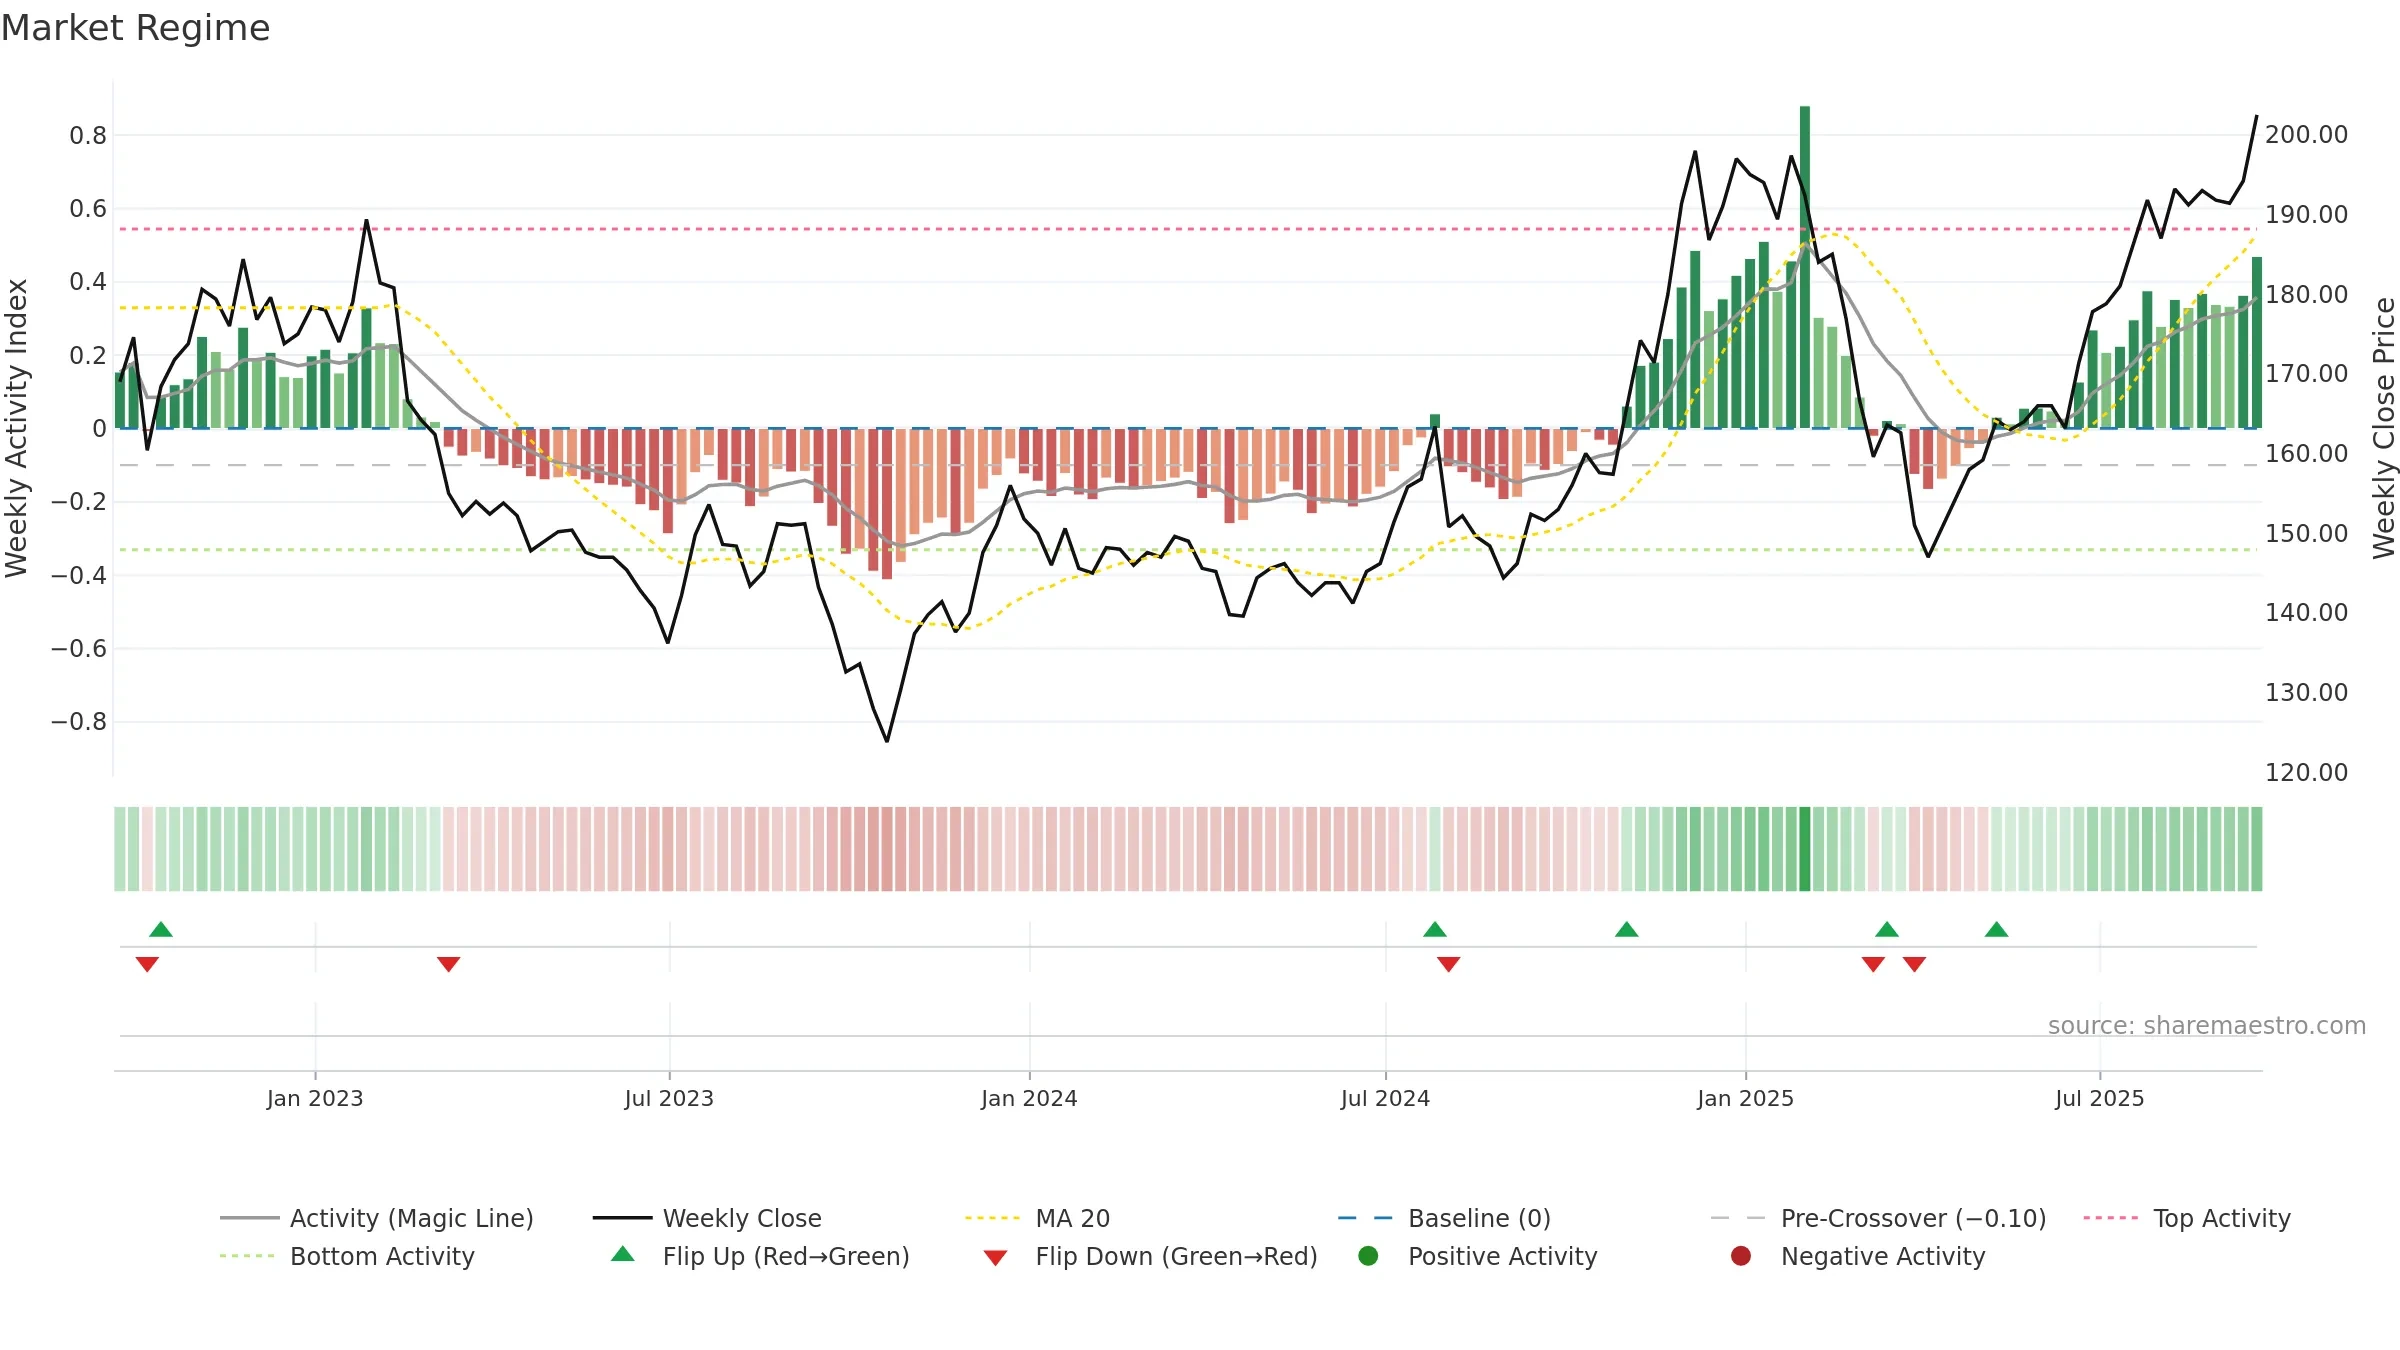The width and height of the screenshot is (2400, 1350).
Task: Click the 140.00 price tick label
Action: click(x=2306, y=612)
